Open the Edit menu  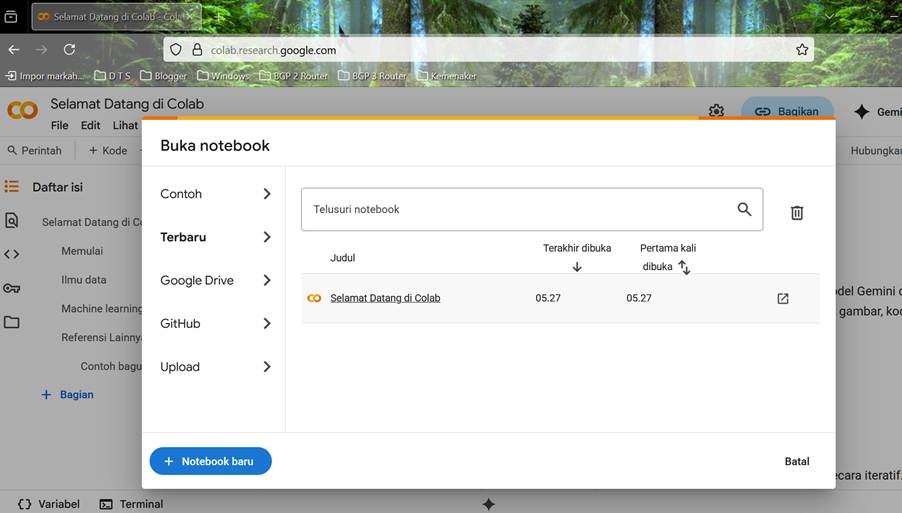pyautogui.click(x=90, y=125)
